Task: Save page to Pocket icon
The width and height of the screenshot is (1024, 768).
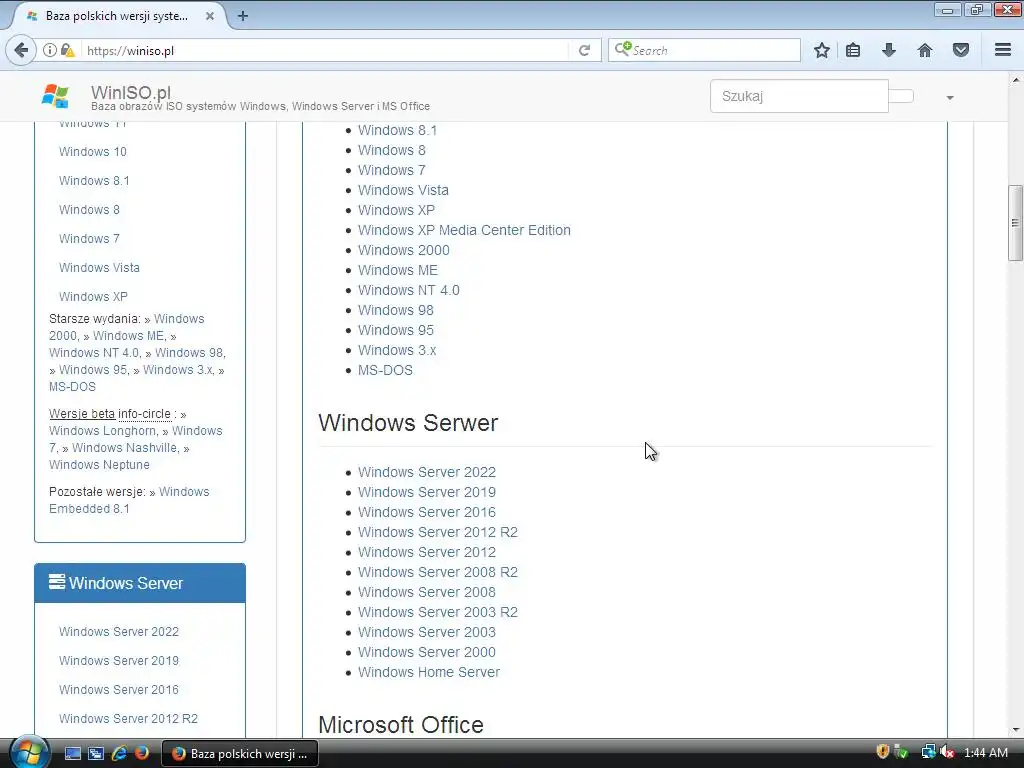Action: tap(961, 50)
